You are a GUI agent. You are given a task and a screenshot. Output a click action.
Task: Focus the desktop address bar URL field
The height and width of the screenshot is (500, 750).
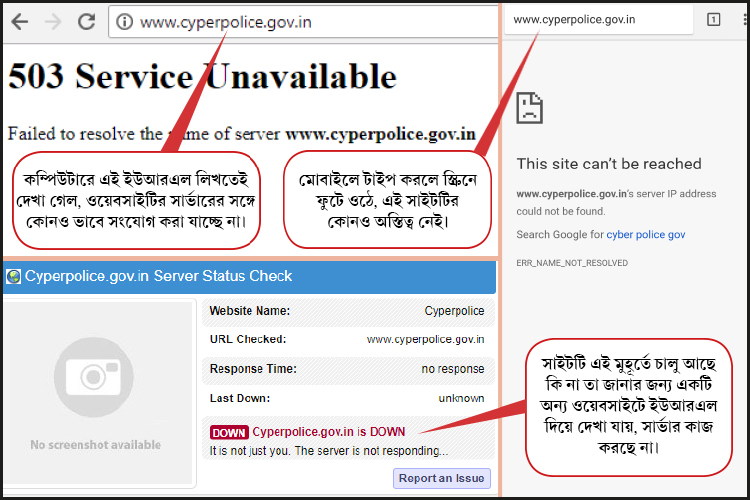pyautogui.click(x=300, y=21)
